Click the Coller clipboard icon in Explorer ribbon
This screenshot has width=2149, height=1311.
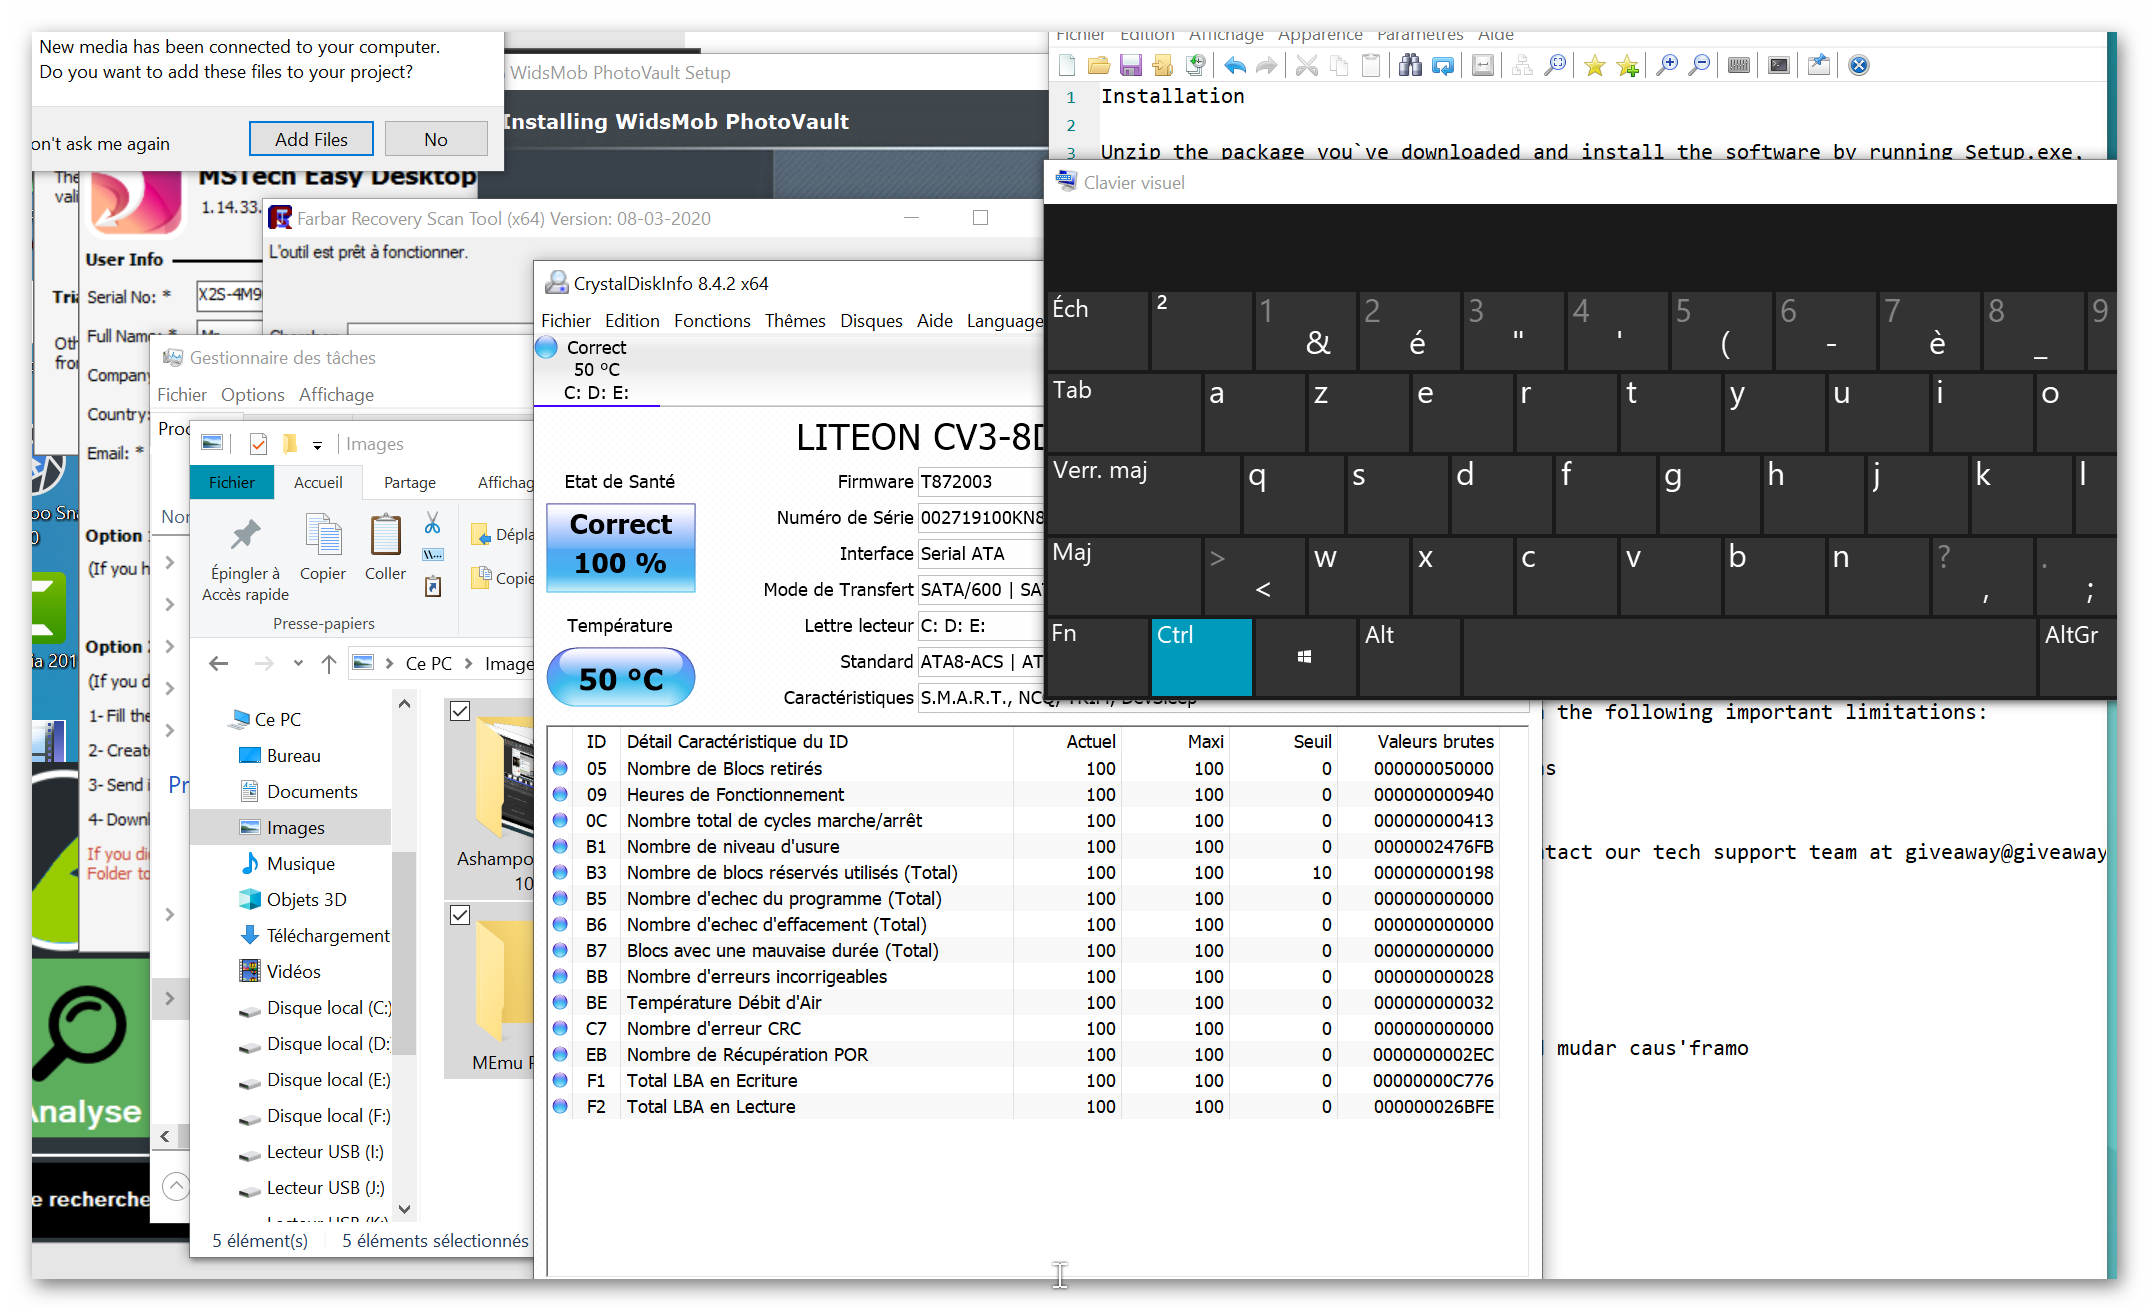[x=385, y=535]
